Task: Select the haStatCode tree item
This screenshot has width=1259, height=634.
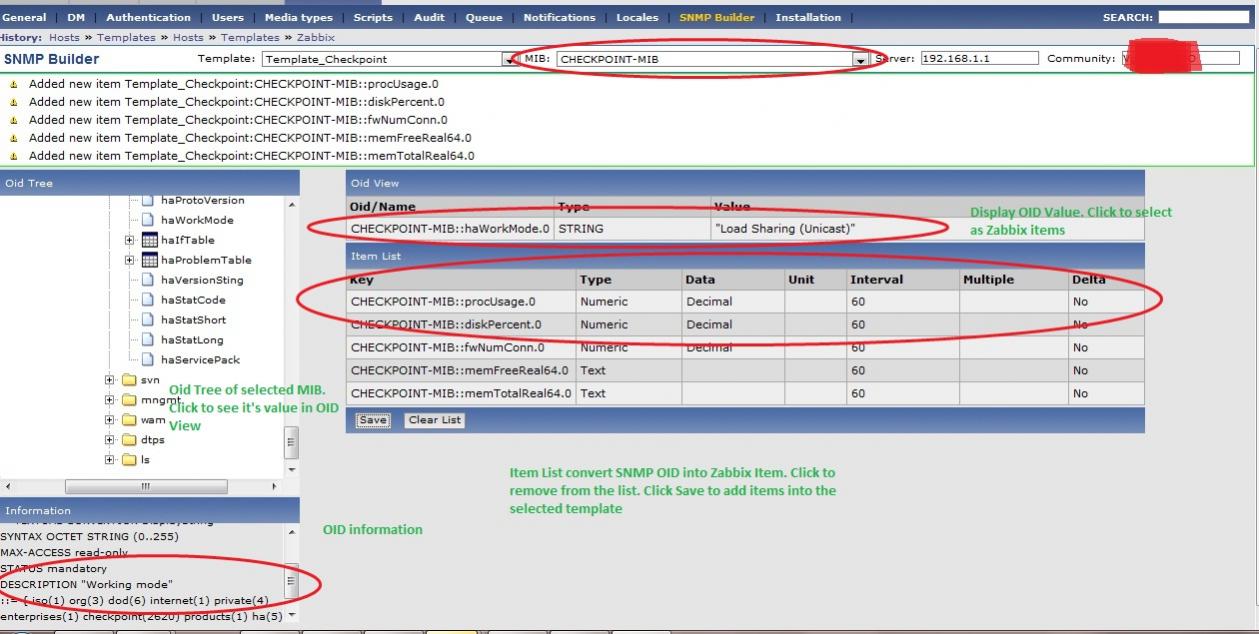Action: click(193, 300)
